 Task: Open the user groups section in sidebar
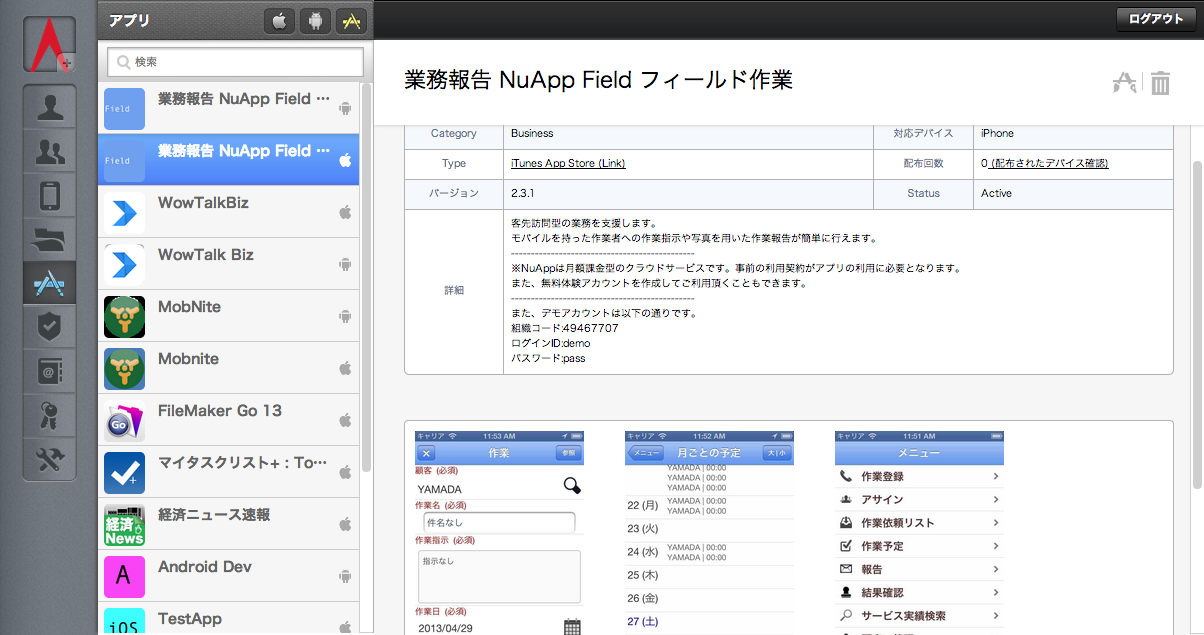click(x=49, y=152)
